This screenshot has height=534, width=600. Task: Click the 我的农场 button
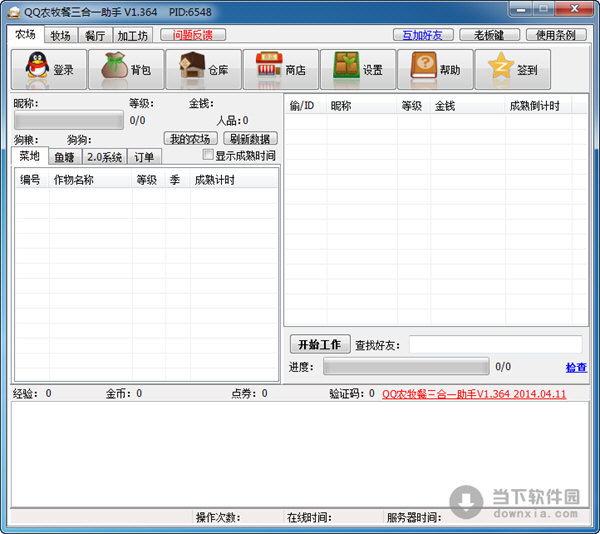(191, 138)
